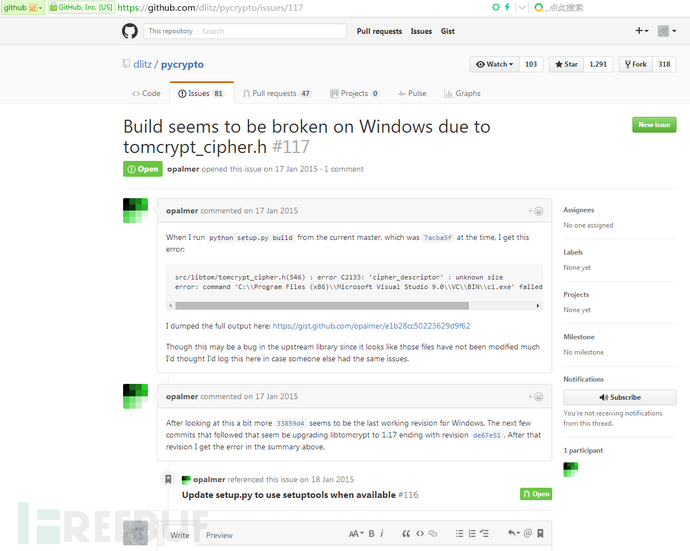Open the pycrypto repository link

tap(182, 64)
